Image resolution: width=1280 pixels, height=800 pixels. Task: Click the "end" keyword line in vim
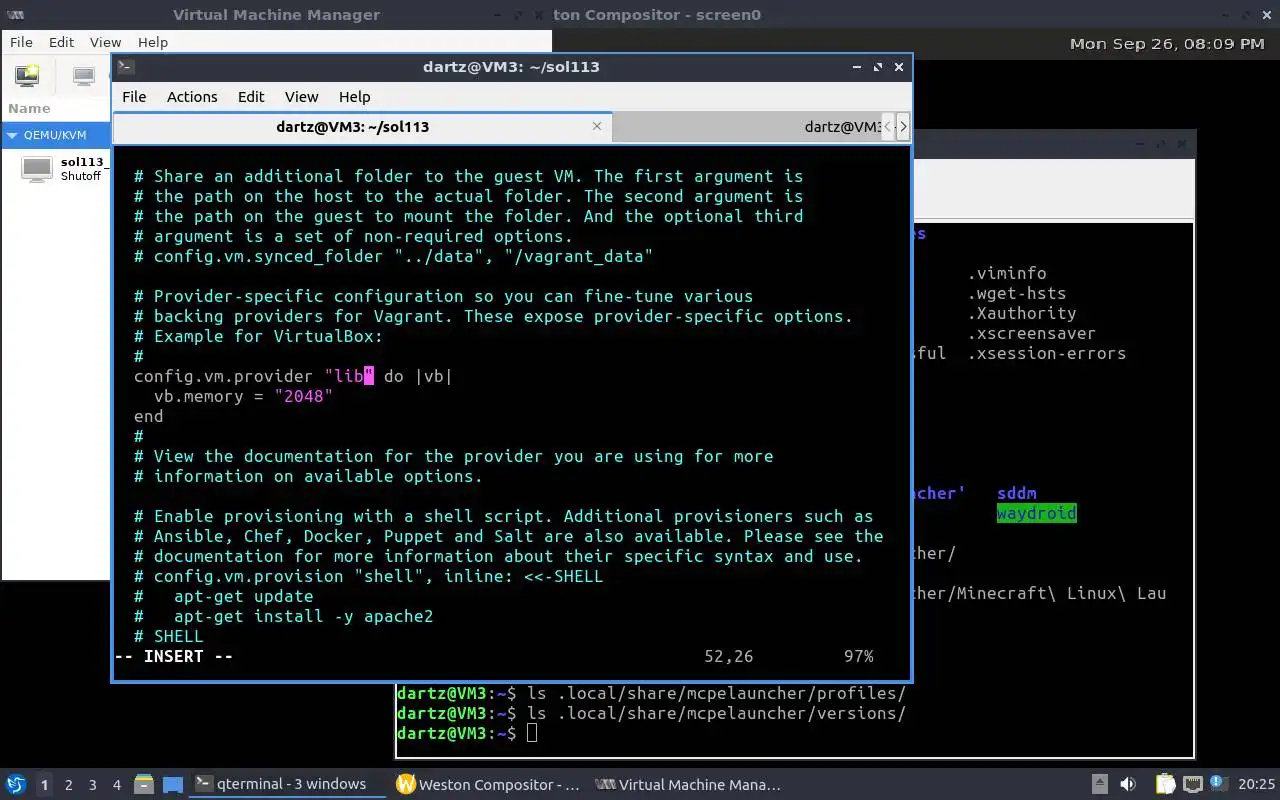click(x=148, y=416)
